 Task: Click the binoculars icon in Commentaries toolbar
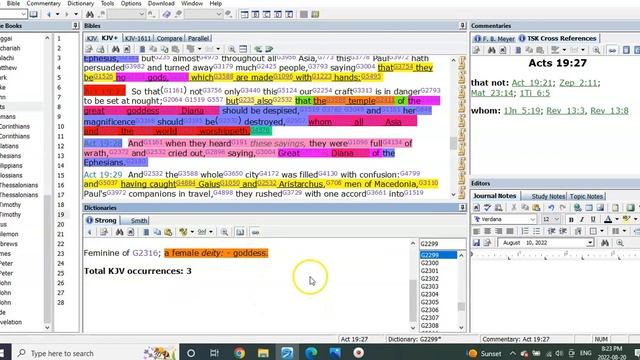point(491,50)
